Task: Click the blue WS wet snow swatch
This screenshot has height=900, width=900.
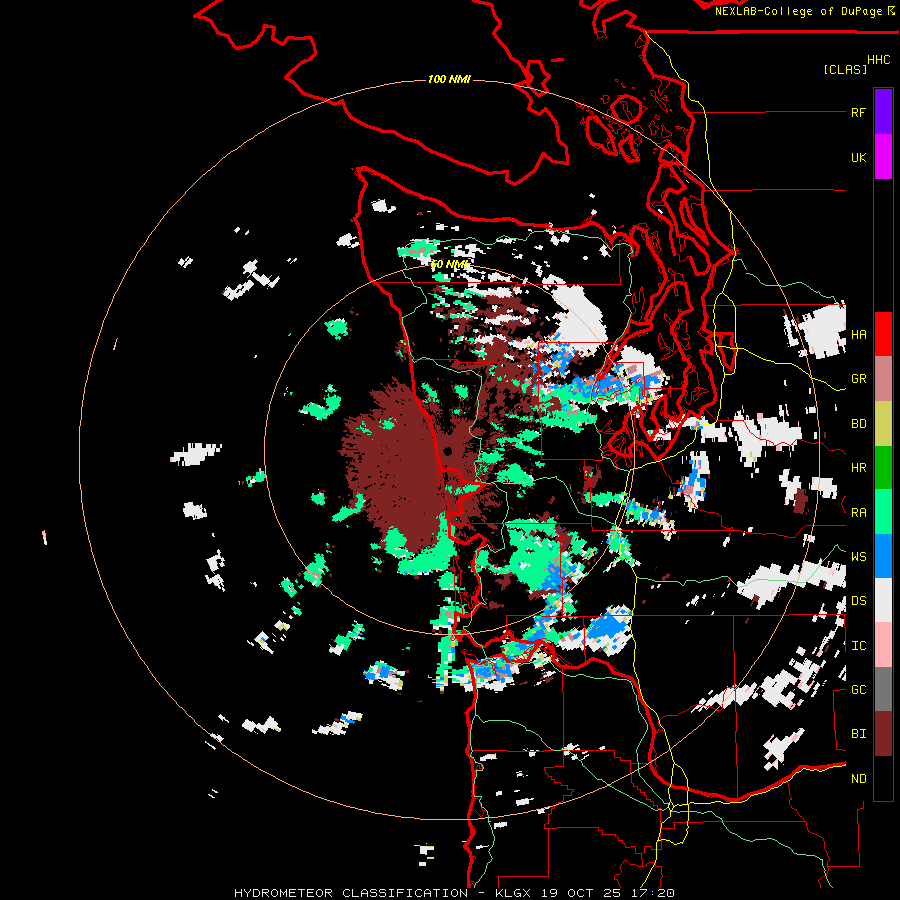Action: coord(883,556)
